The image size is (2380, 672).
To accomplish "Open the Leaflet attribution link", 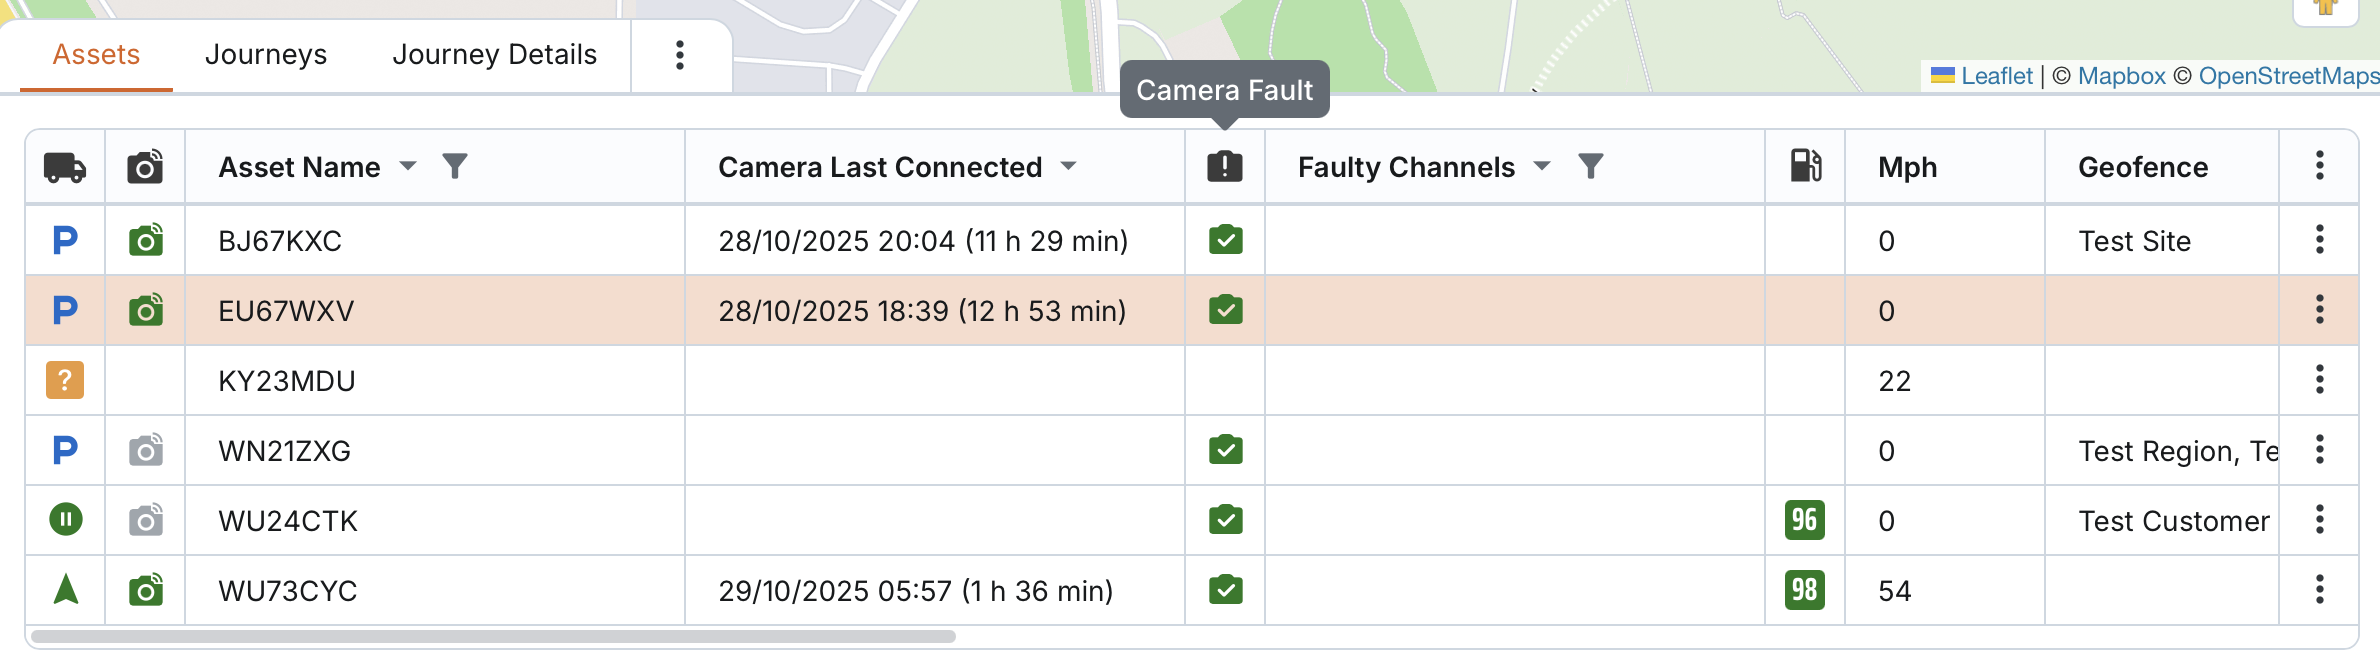I will pyautogui.click(x=1996, y=76).
